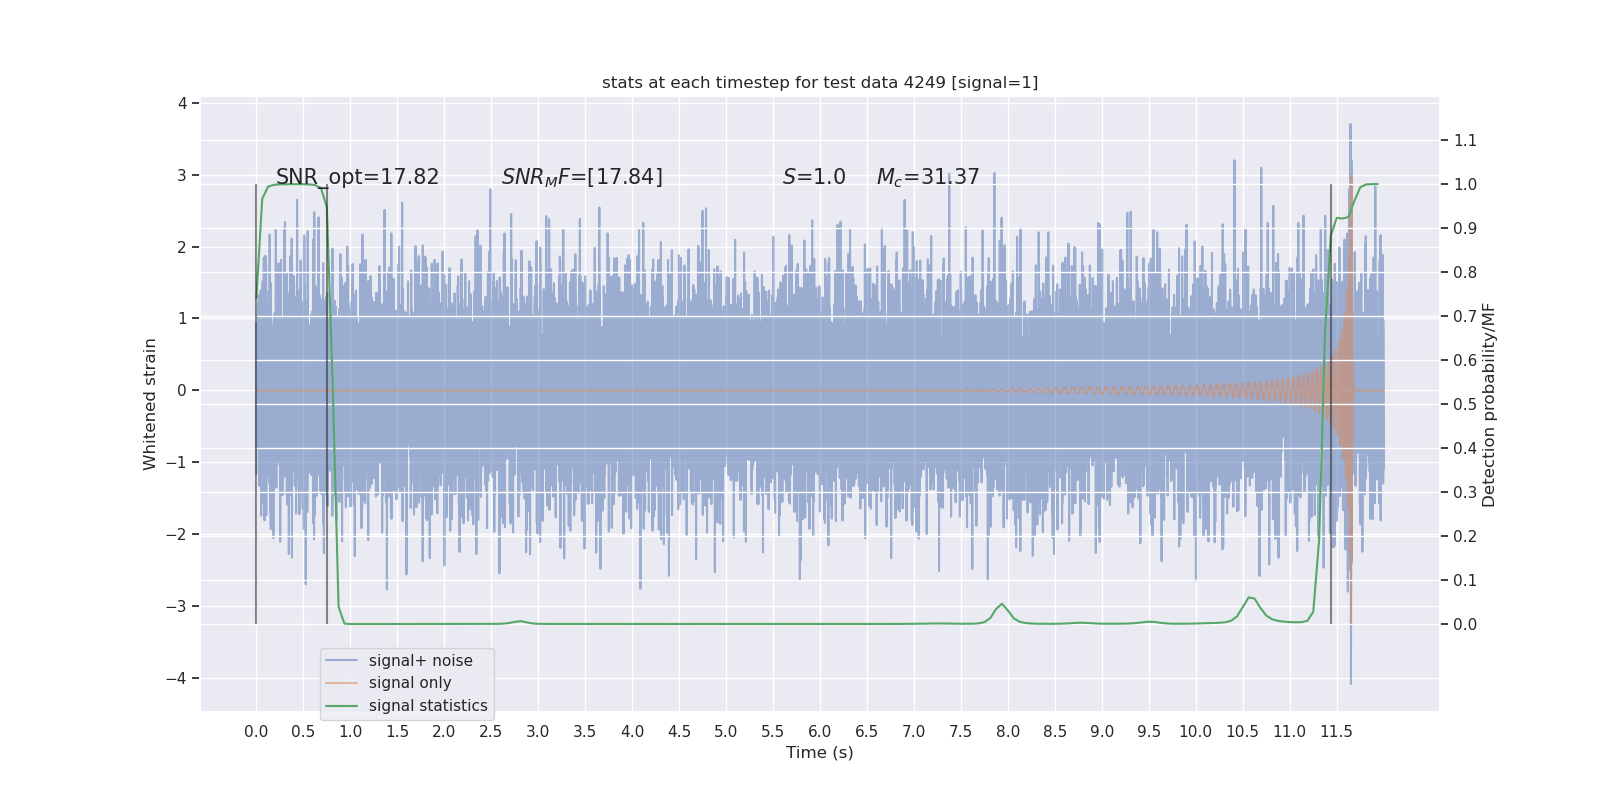The width and height of the screenshot is (1600, 800).
Task: Select the 0.3 detection probability tick label
Action: pyautogui.click(x=1465, y=492)
